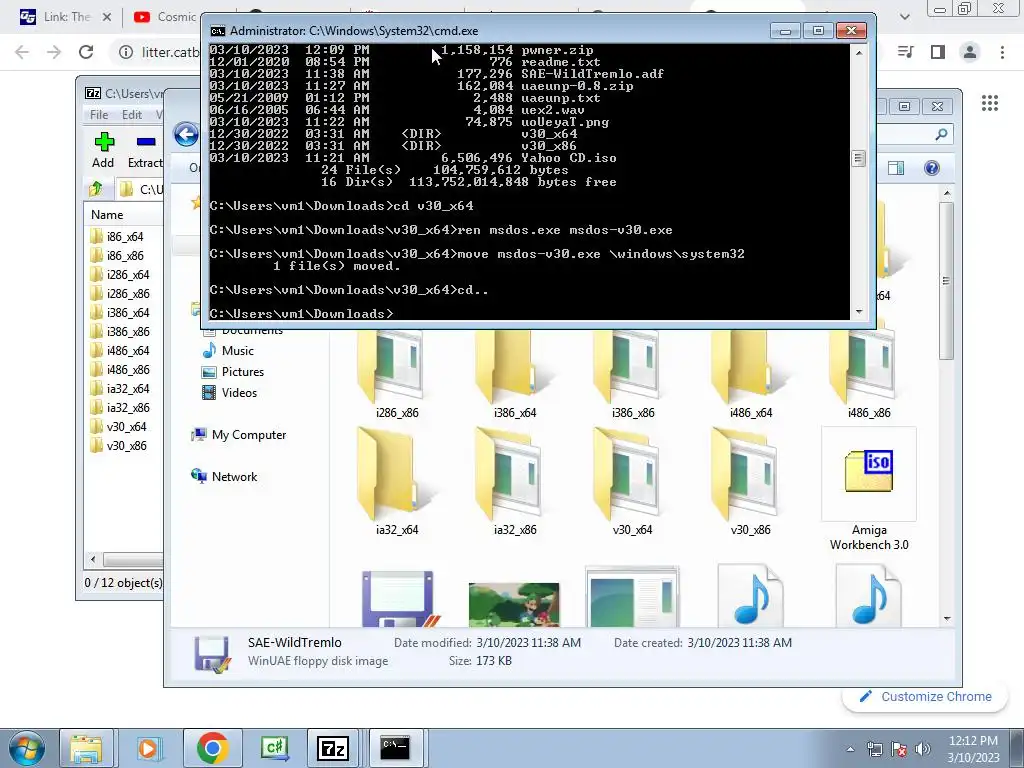Open Videos library in Explorer sidebar
Image resolution: width=1024 pixels, height=768 pixels.
pyautogui.click(x=230, y=392)
